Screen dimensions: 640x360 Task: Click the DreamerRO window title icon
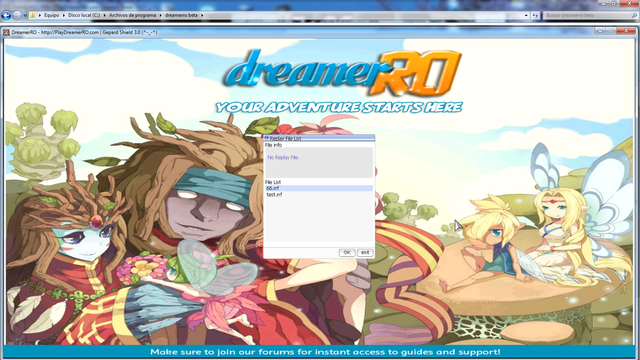(x=7, y=32)
